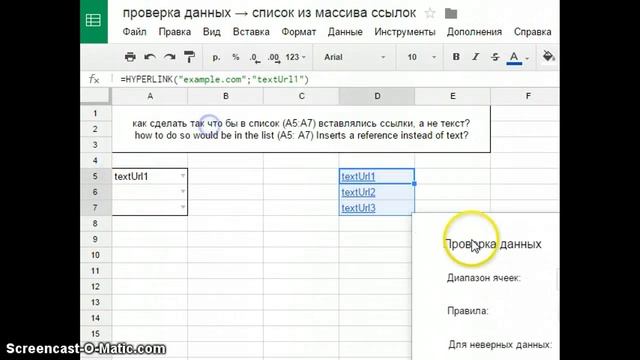Format as currency (р.)

(216, 58)
